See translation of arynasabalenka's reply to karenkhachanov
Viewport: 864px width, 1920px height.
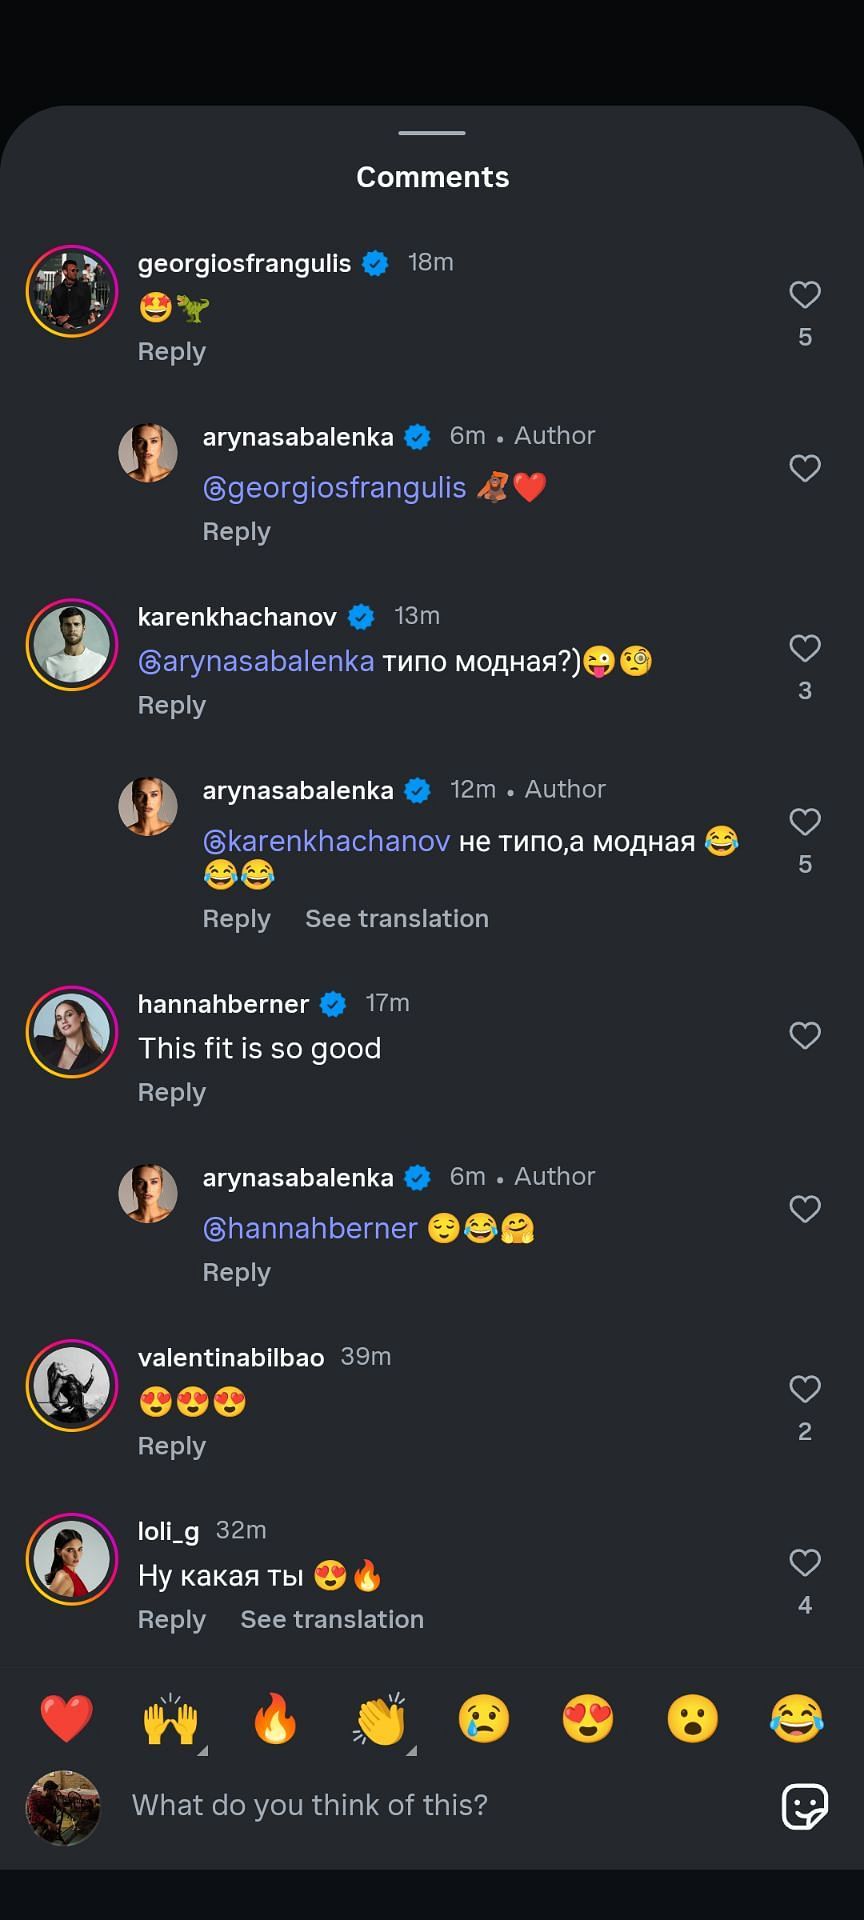pos(397,919)
